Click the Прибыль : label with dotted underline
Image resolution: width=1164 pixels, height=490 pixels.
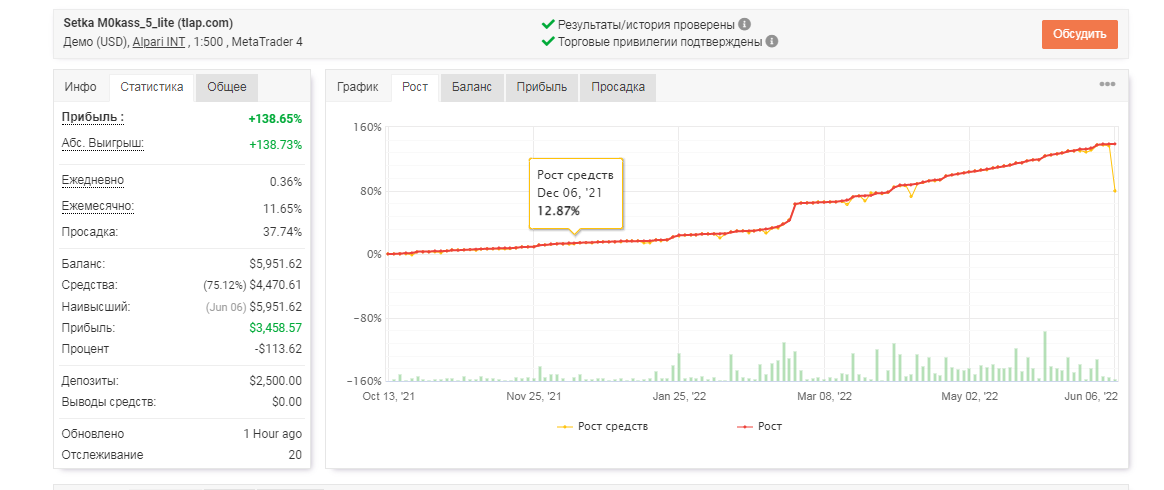click(x=93, y=117)
